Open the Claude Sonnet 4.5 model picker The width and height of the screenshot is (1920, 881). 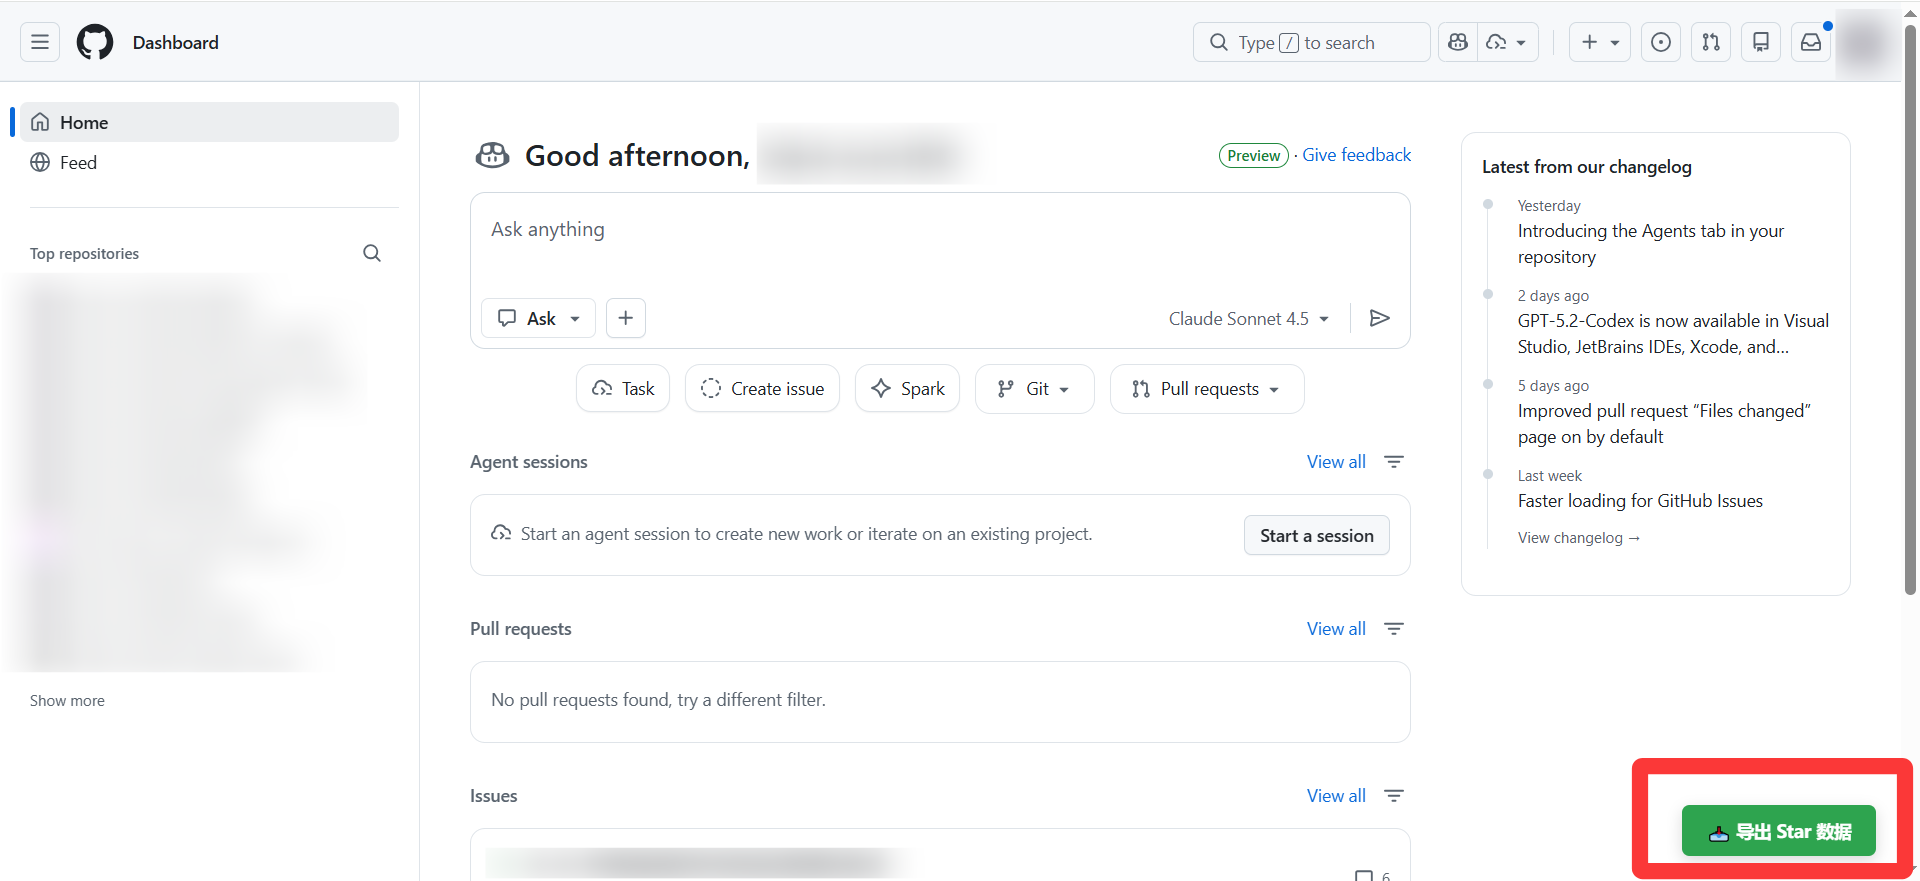pyautogui.click(x=1249, y=318)
